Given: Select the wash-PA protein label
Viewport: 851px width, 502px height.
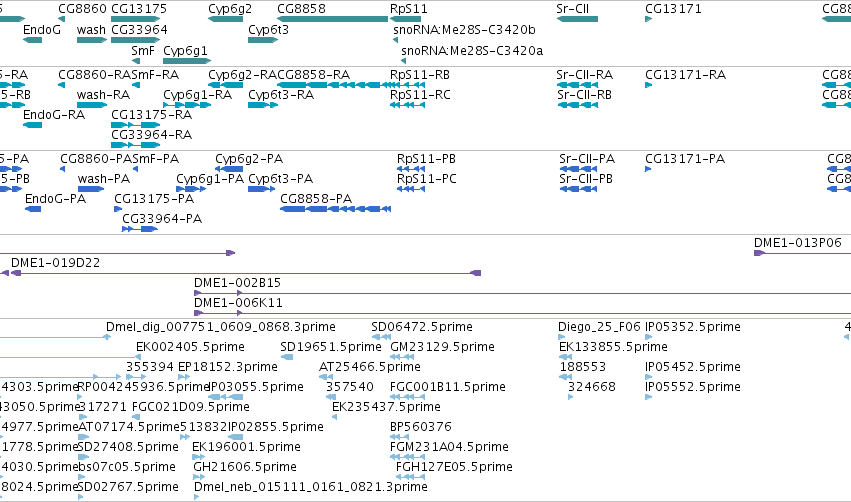Looking at the screenshot, I should click(104, 179).
